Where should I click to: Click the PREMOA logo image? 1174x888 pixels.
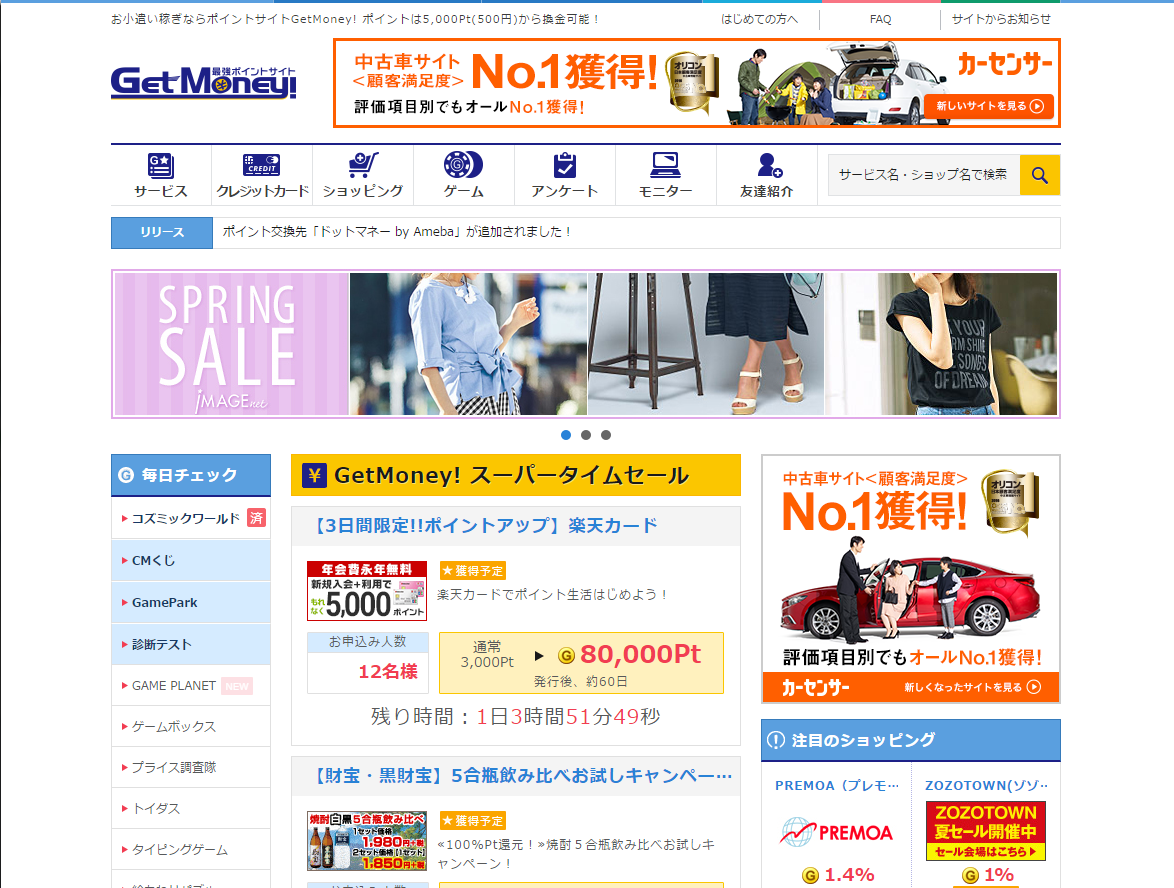836,833
